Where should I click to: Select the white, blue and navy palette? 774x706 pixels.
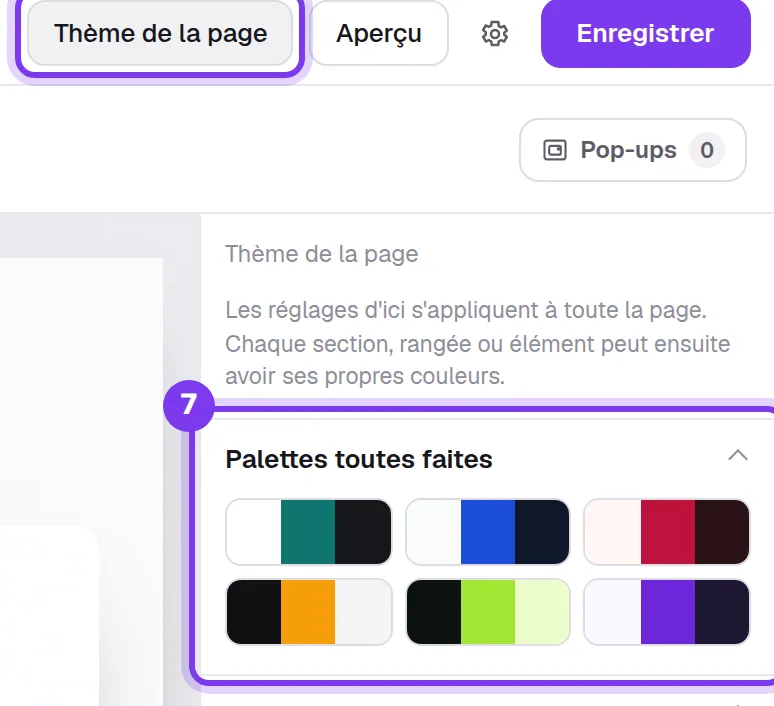click(488, 532)
